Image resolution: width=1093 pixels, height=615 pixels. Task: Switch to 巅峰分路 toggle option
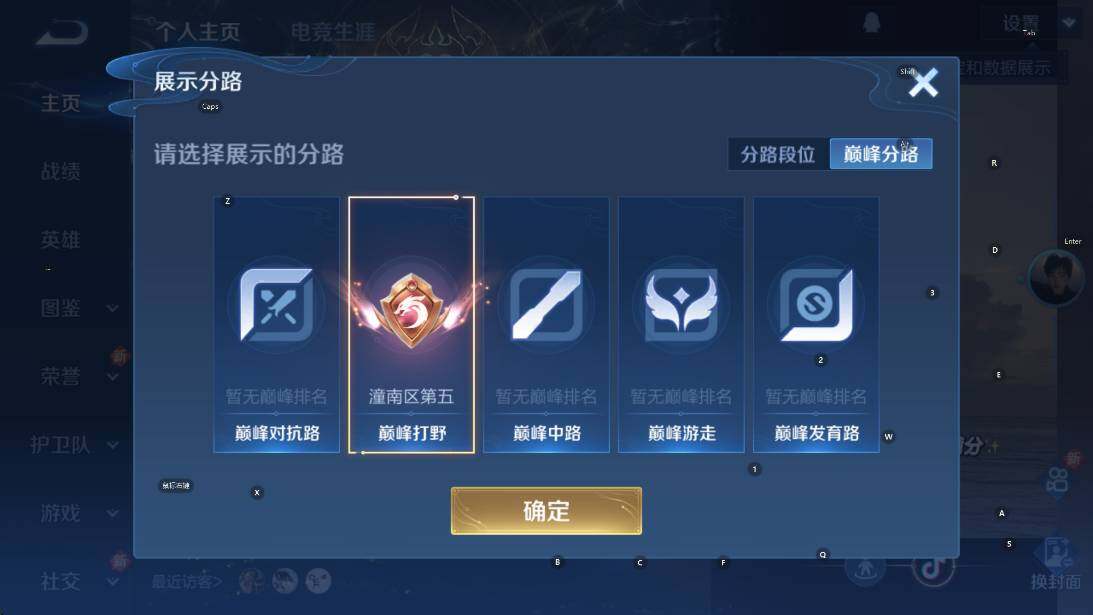[880, 154]
